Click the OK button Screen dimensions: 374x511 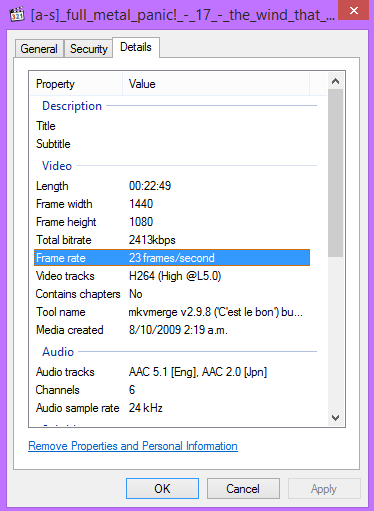(162, 489)
